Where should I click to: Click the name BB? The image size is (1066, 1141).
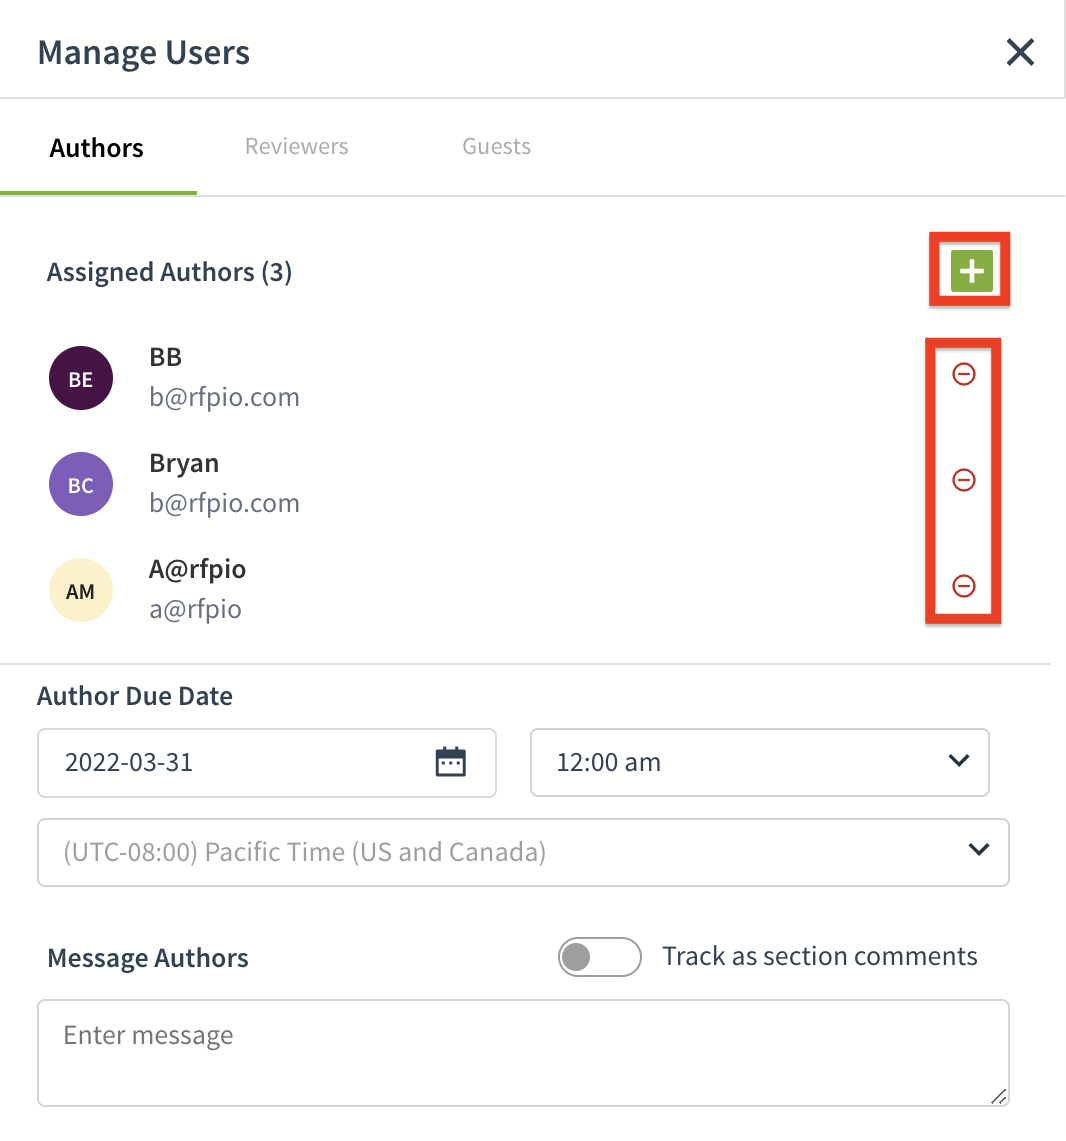(x=165, y=357)
